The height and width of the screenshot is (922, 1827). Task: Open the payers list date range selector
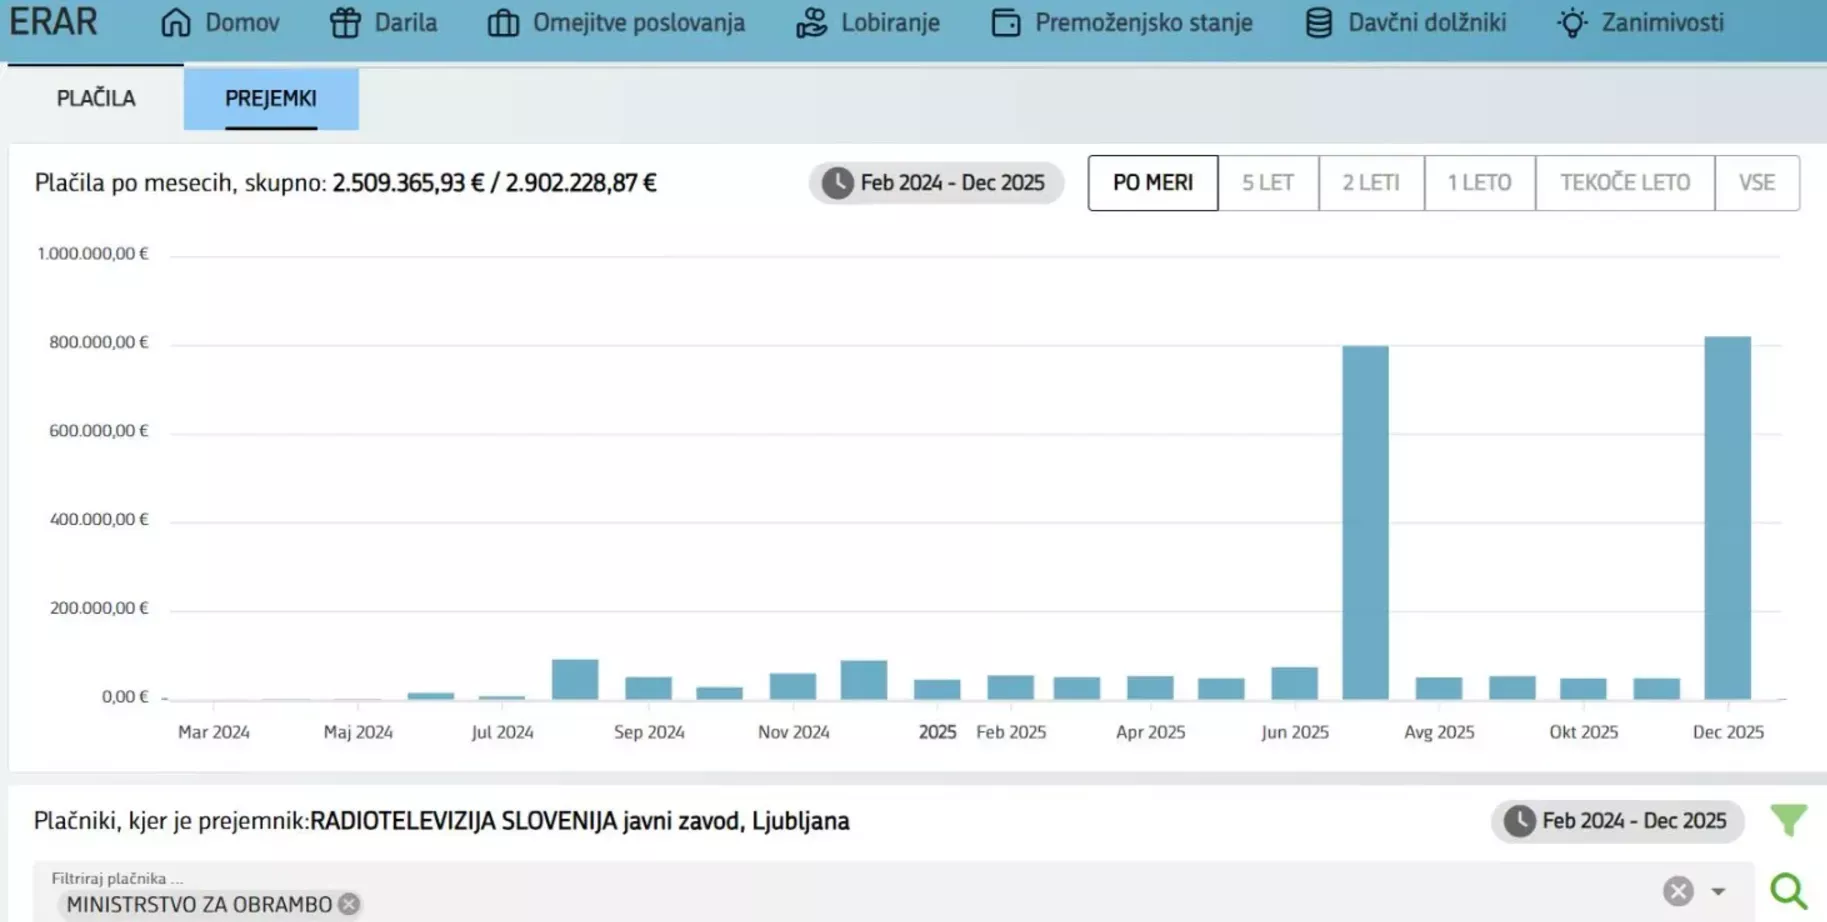(1617, 821)
